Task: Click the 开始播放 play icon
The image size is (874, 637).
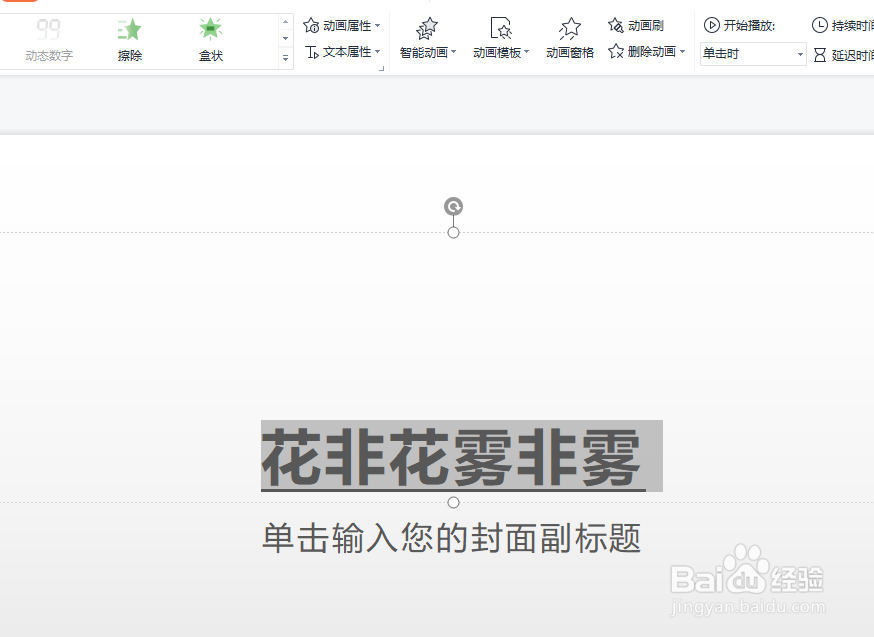Action: [711, 25]
